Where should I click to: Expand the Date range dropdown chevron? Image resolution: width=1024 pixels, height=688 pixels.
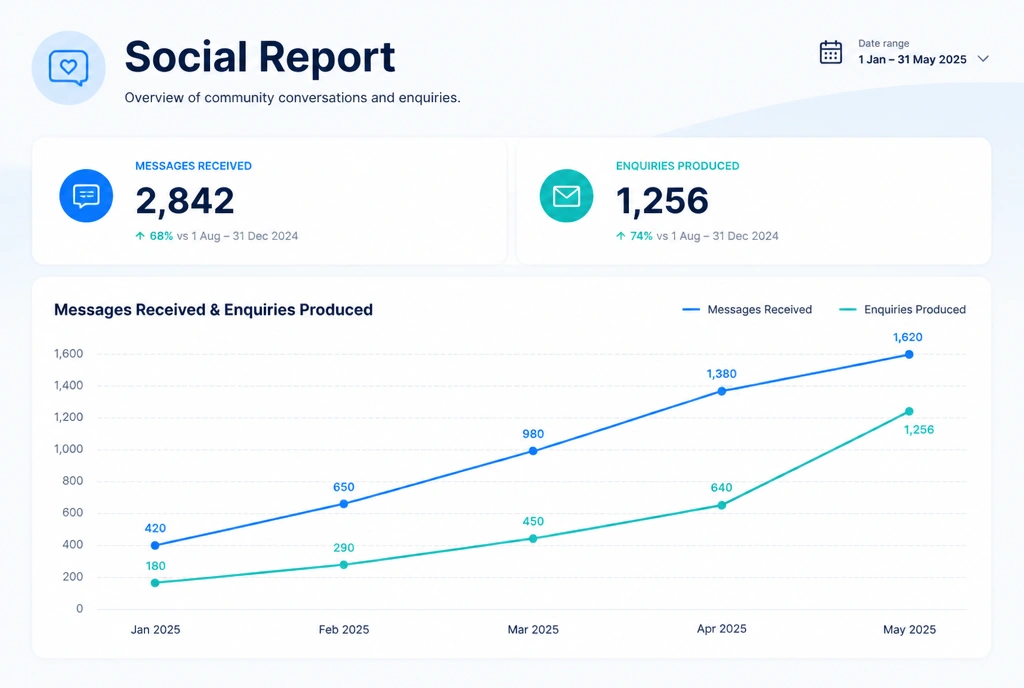point(983,59)
